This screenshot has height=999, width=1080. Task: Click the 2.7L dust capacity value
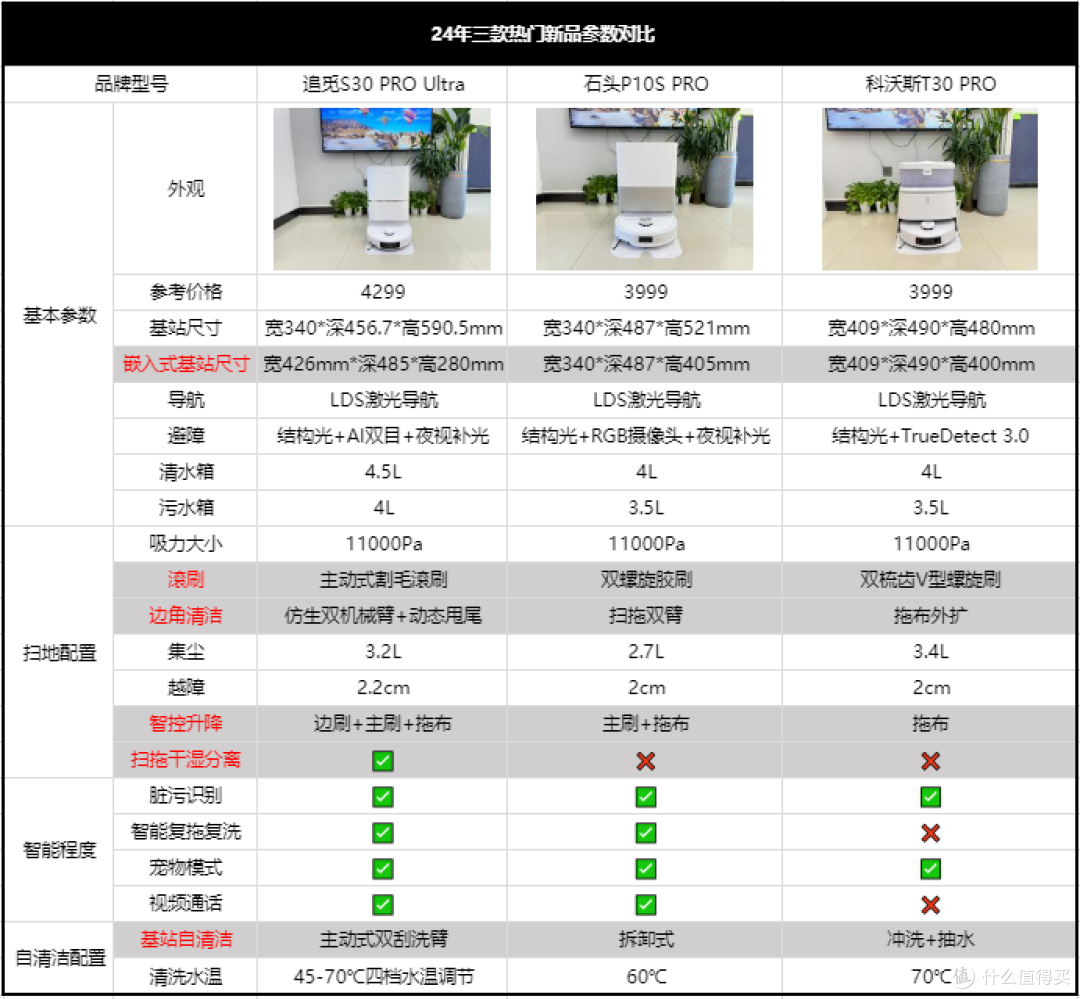pos(645,652)
